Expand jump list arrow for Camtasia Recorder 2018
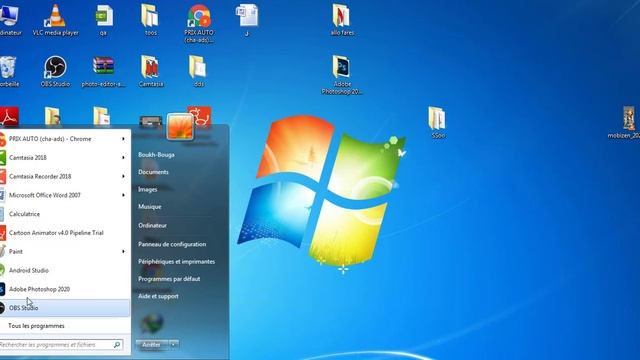The height and width of the screenshot is (360, 640). (x=123, y=176)
